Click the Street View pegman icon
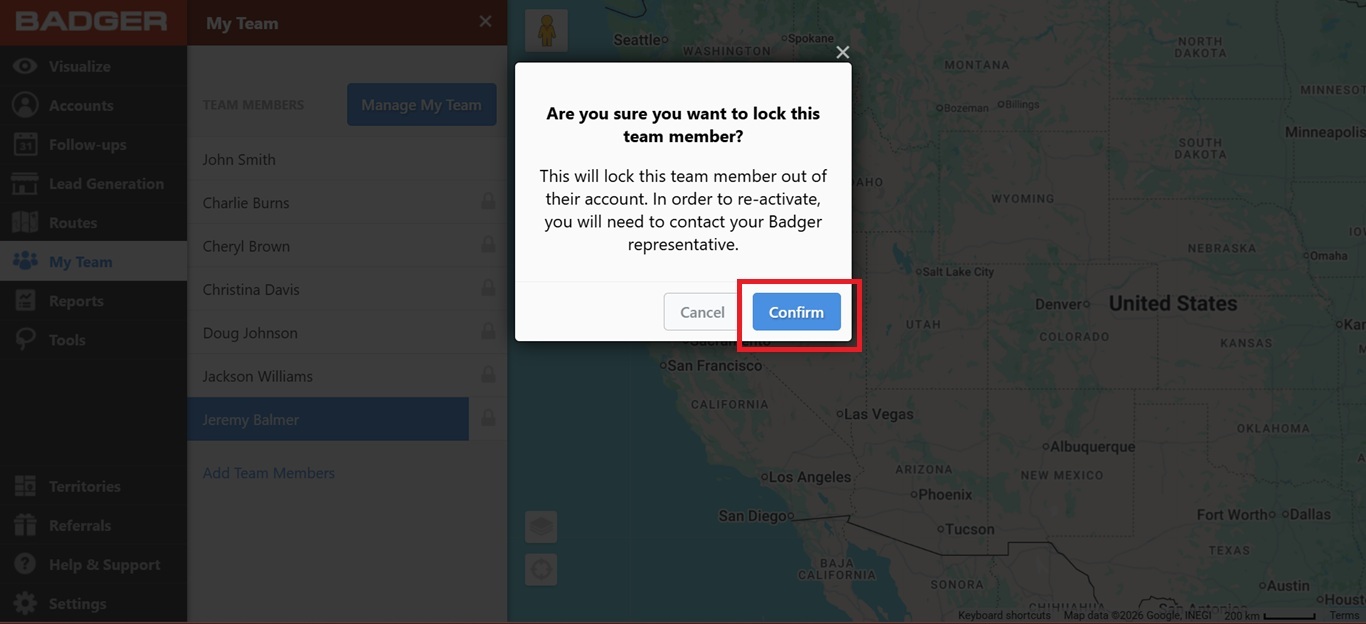The width and height of the screenshot is (1366, 624). pos(546,30)
